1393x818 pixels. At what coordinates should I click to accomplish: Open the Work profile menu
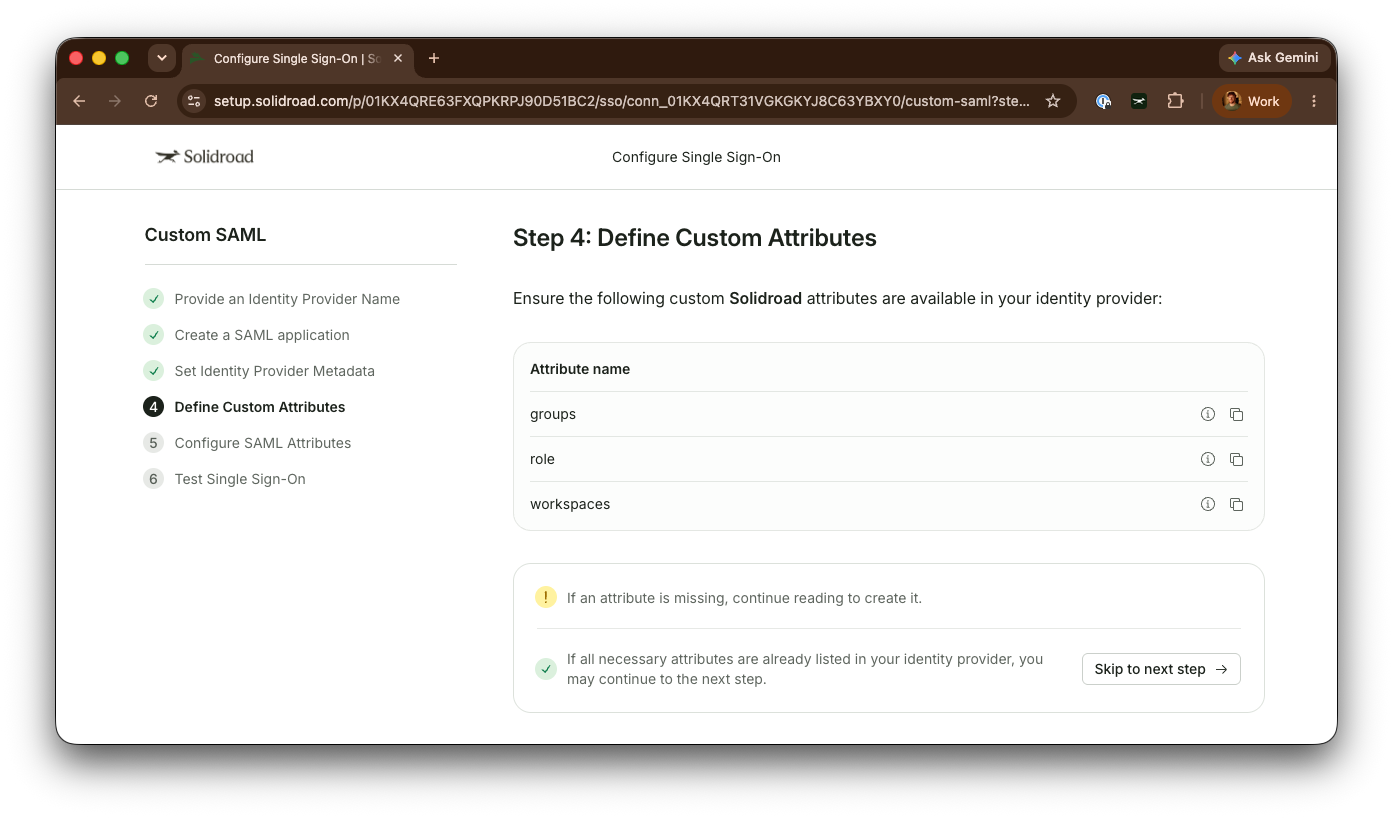[x=1251, y=101]
